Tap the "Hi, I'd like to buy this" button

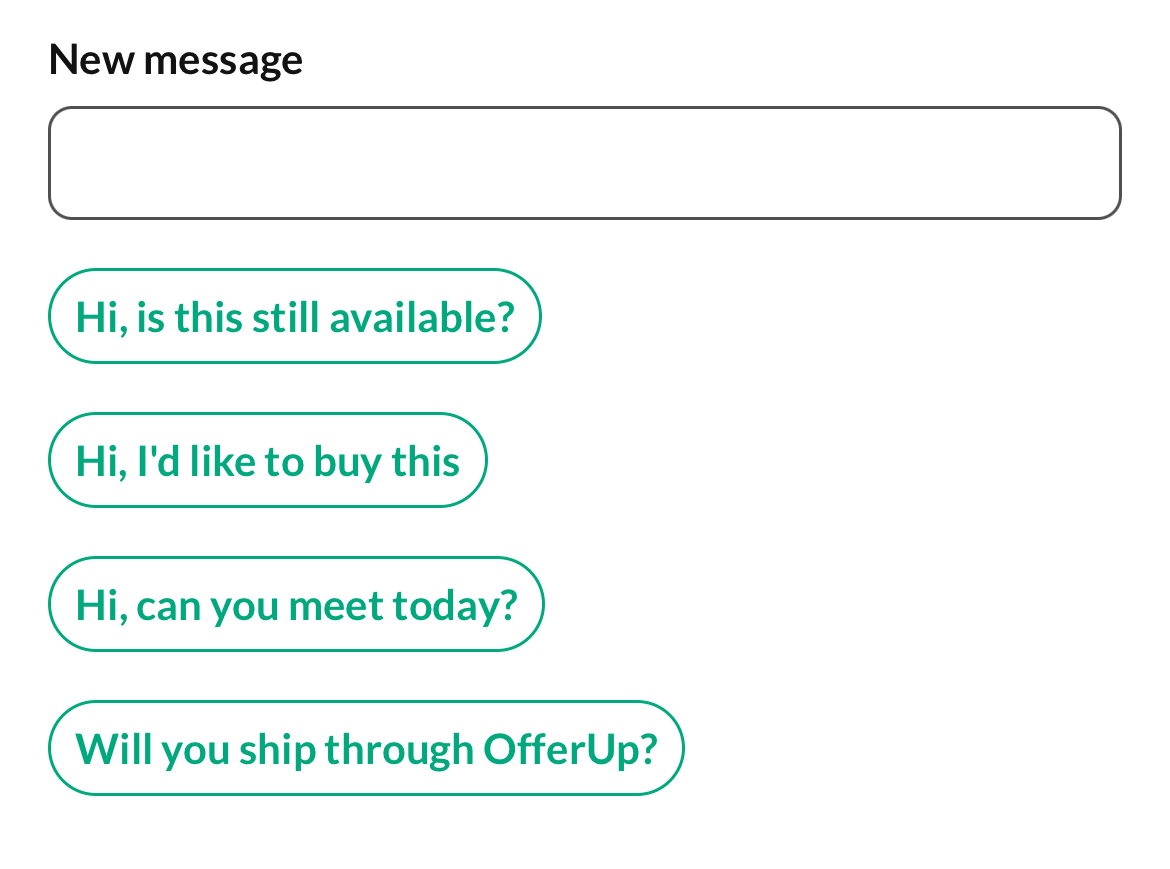point(267,460)
